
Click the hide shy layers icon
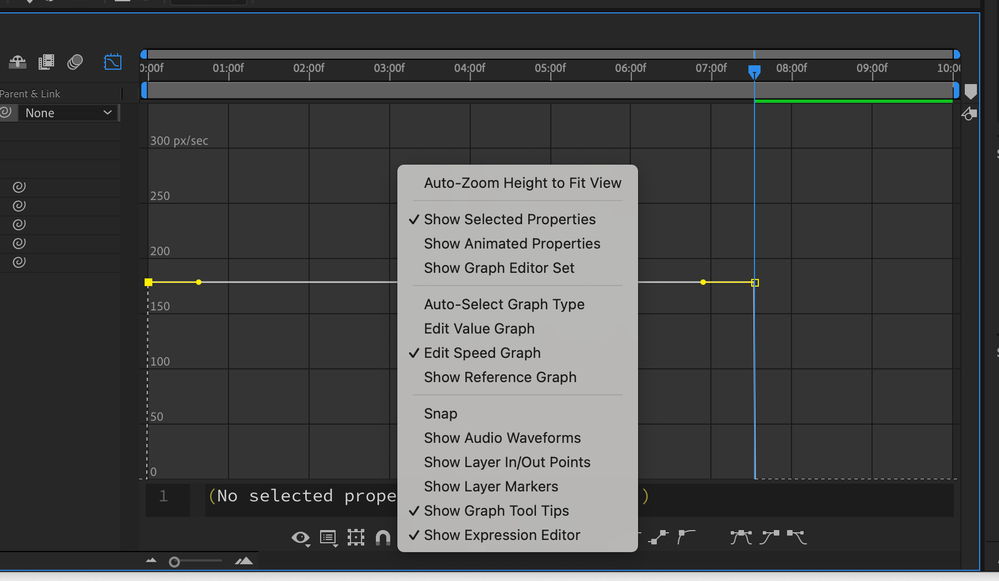click(x=18, y=62)
